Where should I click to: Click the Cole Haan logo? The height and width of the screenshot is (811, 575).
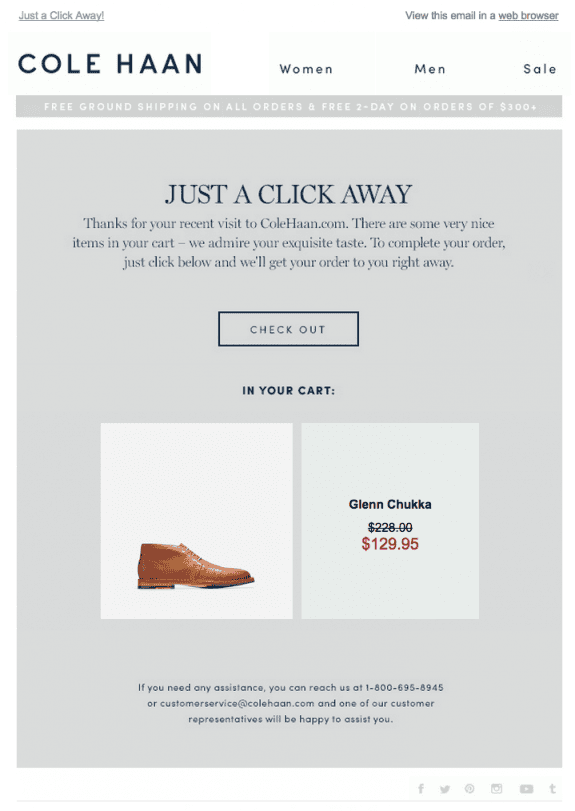coord(110,64)
